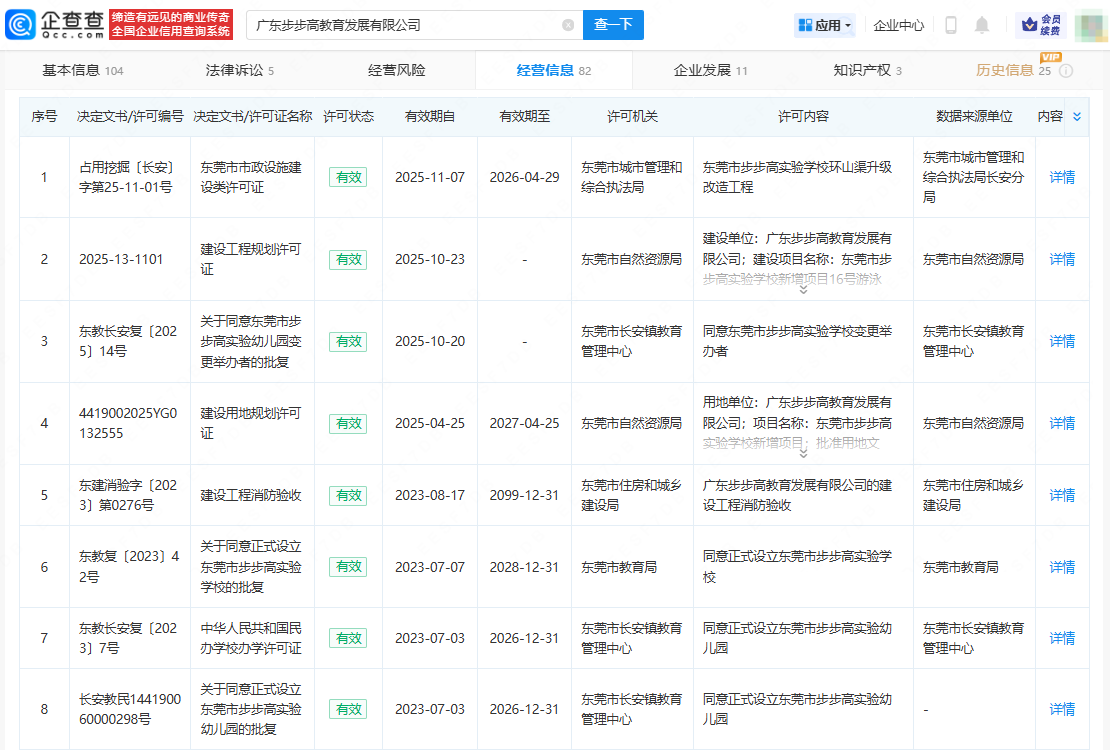Expand table columns with double-chevron icon
Image resolution: width=1110 pixels, height=750 pixels.
pos(1077,117)
